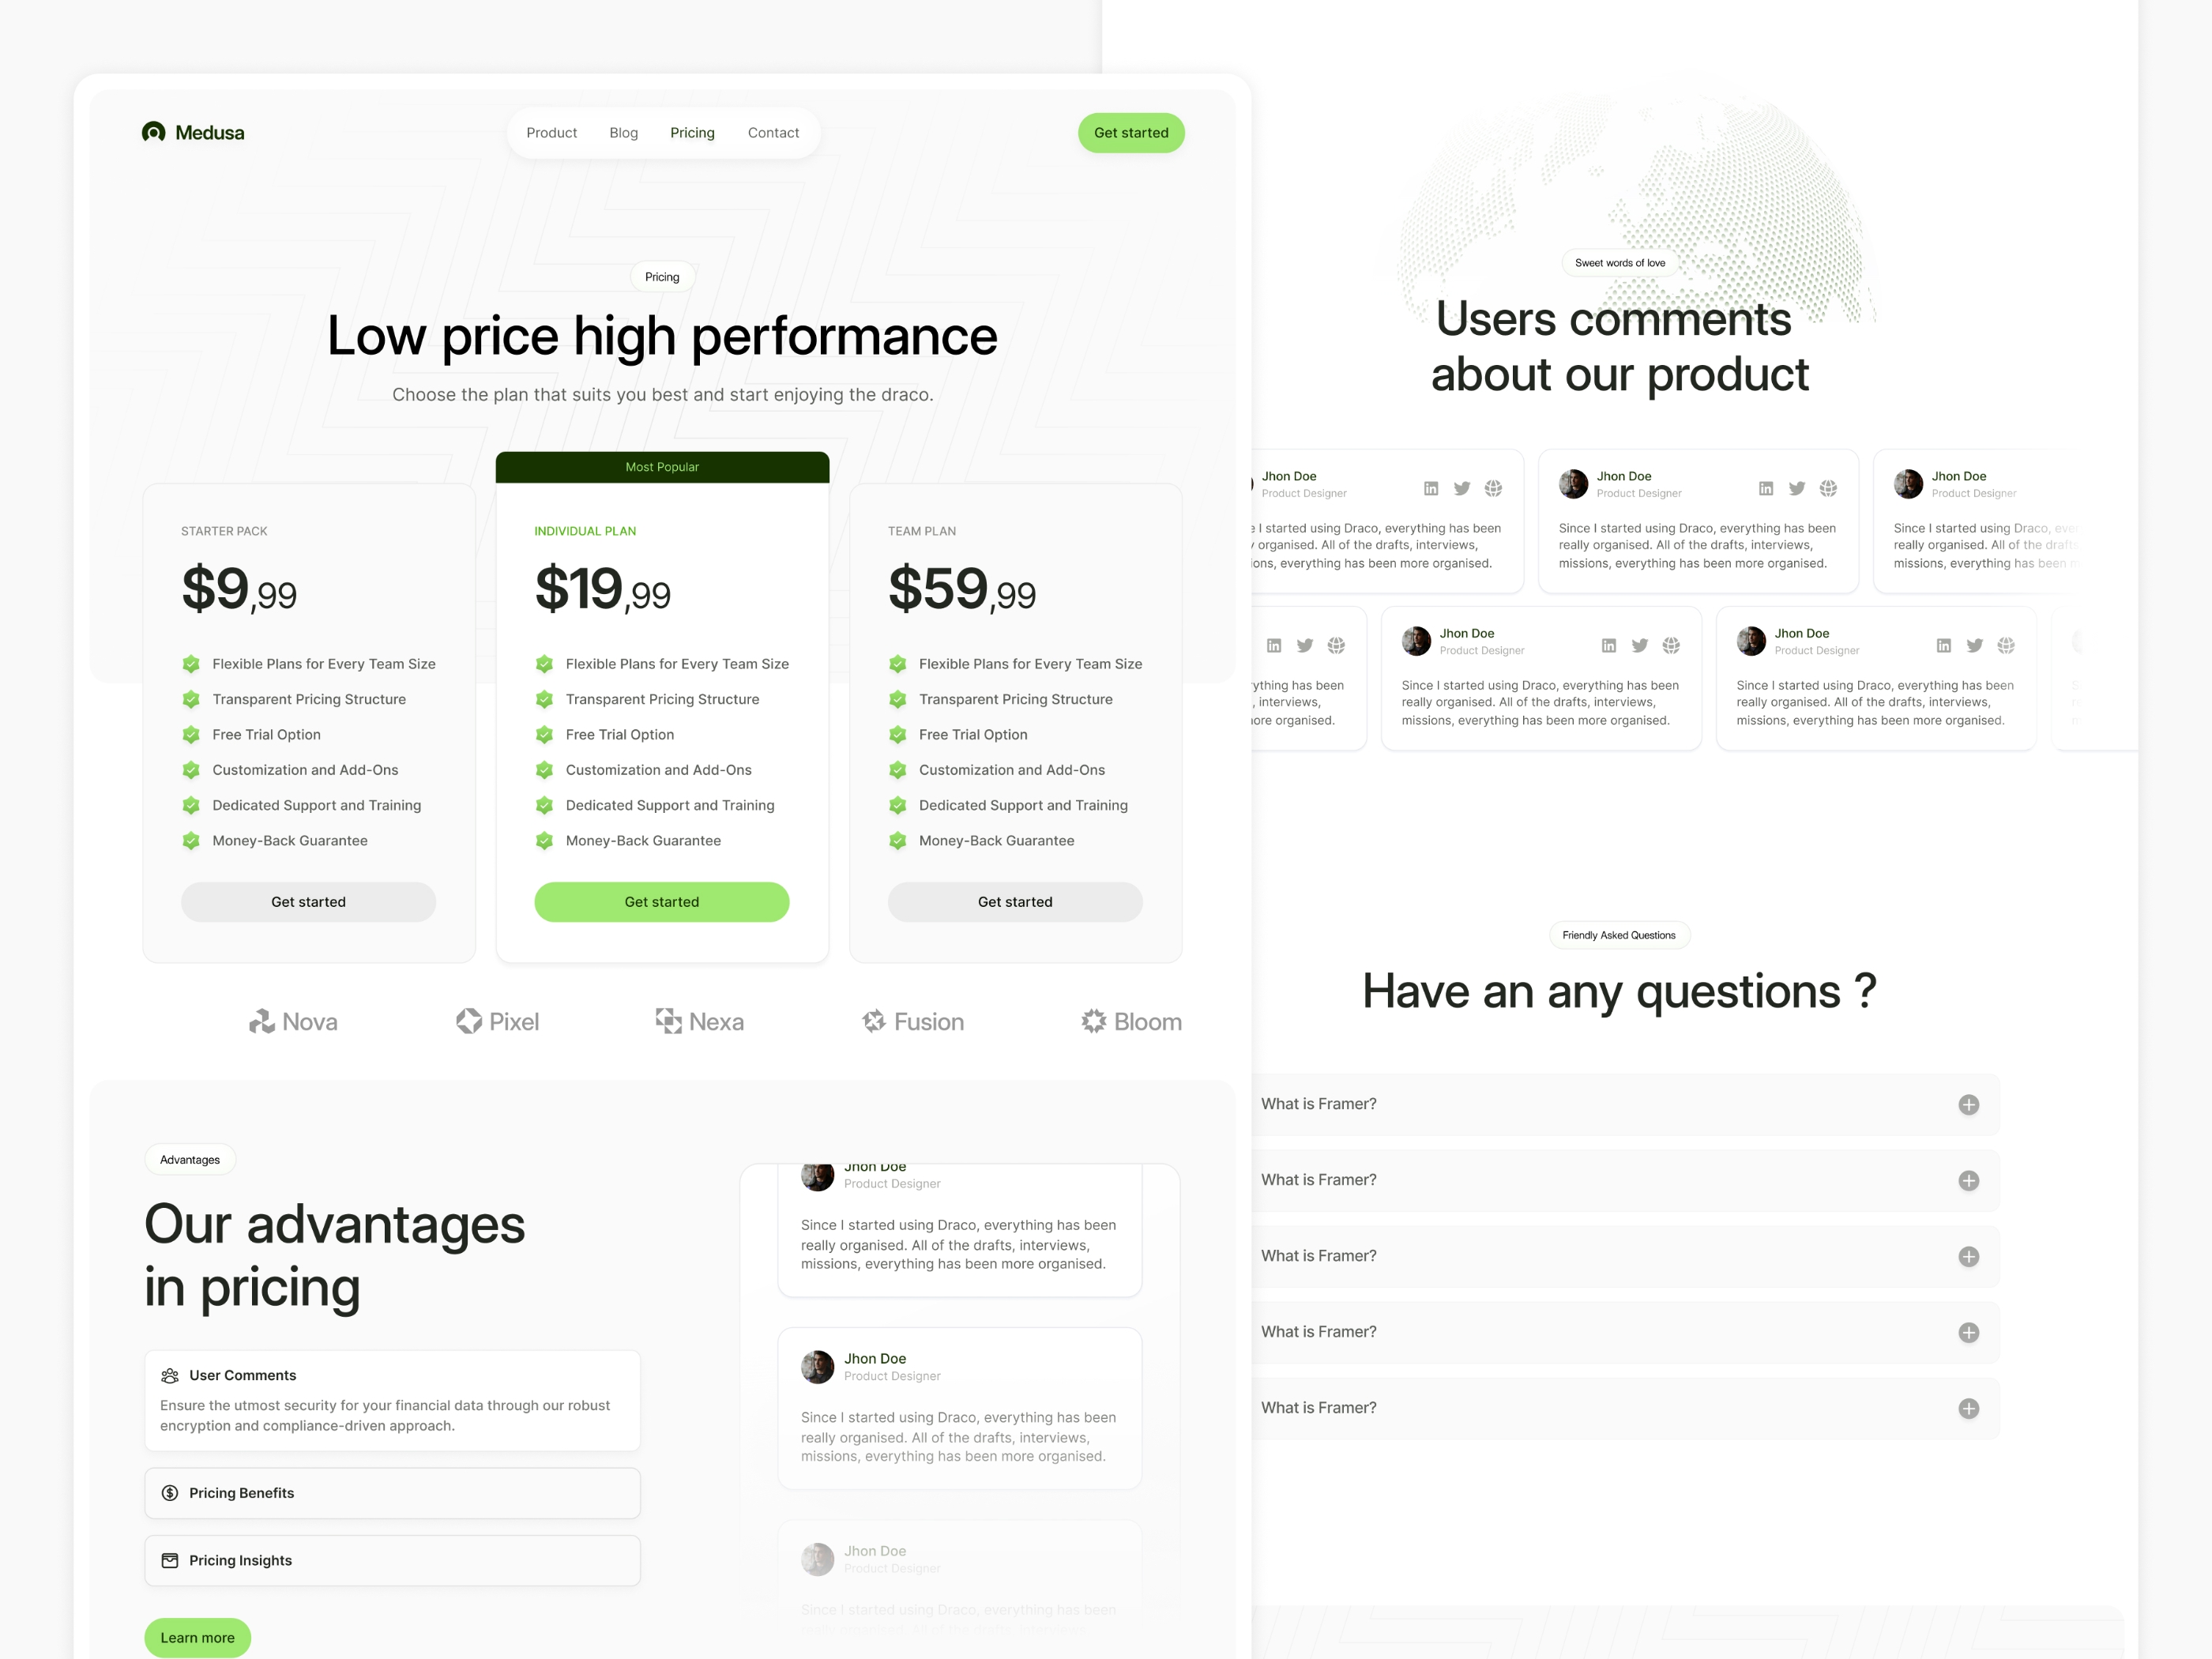This screenshot has width=2212, height=1659.
Task: Select the Pricing nav menu item
Action: pyautogui.click(x=691, y=133)
